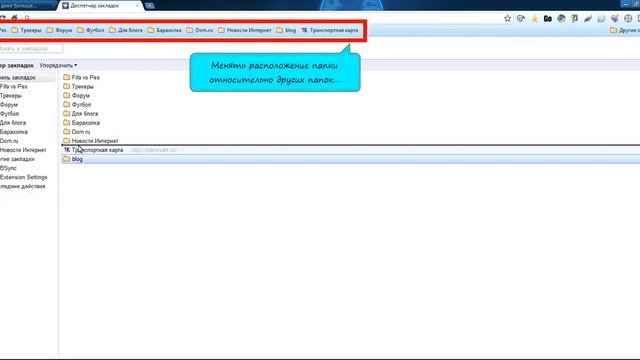Open a new tab with the new-tab button
640x360 pixels.
(150, 6)
